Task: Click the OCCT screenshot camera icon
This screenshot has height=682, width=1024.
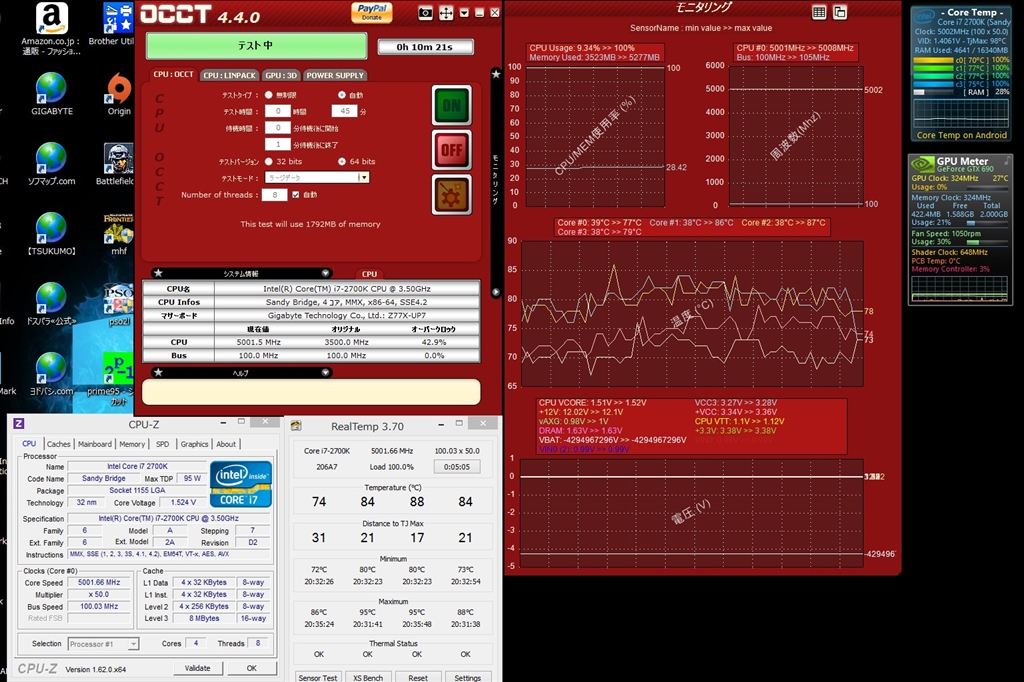Action: pyautogui.click(x=425, y=13)
